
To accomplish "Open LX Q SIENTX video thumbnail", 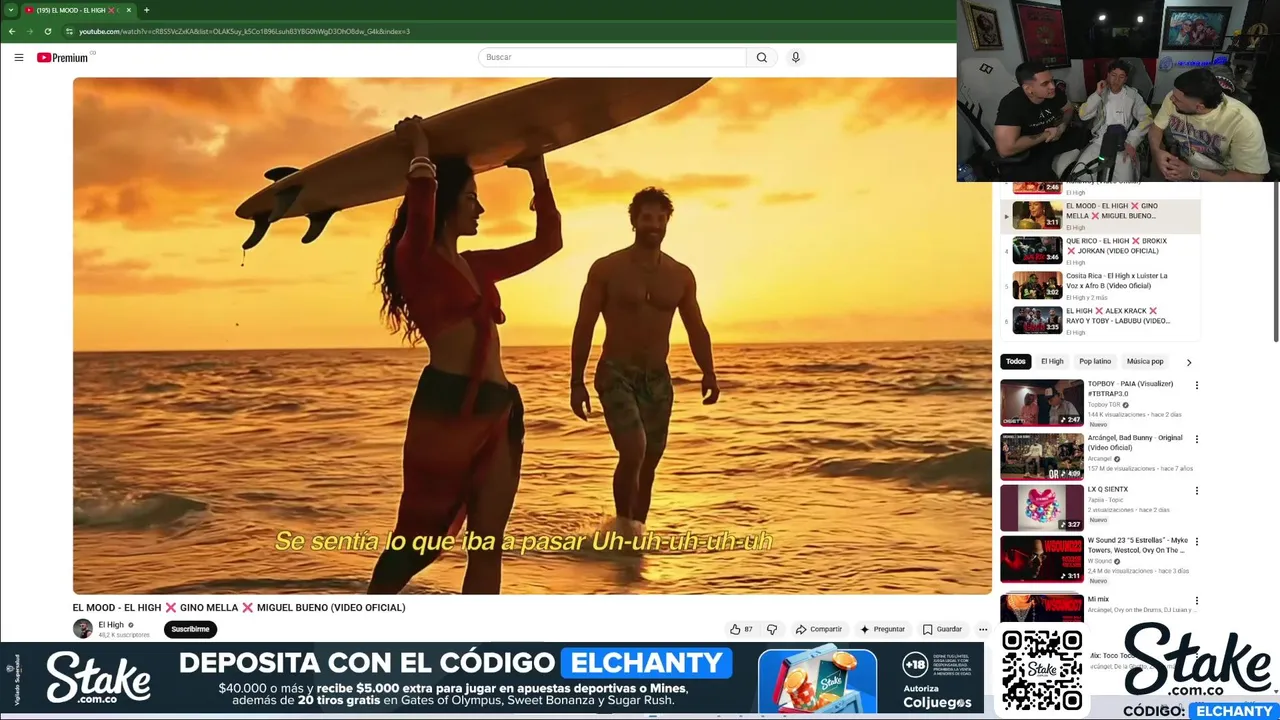I will point(1042,507).
